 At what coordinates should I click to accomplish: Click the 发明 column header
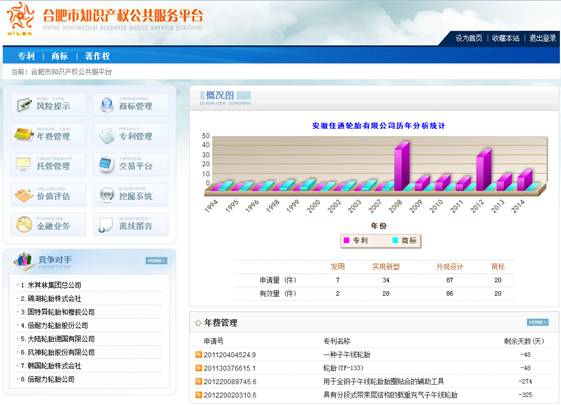pos(338,266)
